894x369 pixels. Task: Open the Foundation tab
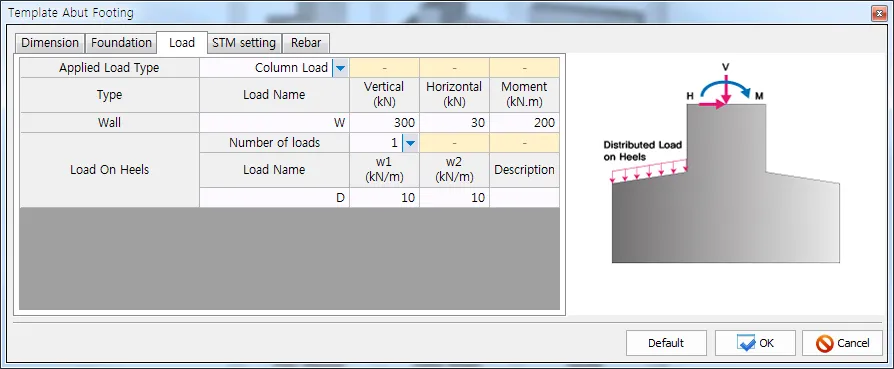tap(121, 43)
